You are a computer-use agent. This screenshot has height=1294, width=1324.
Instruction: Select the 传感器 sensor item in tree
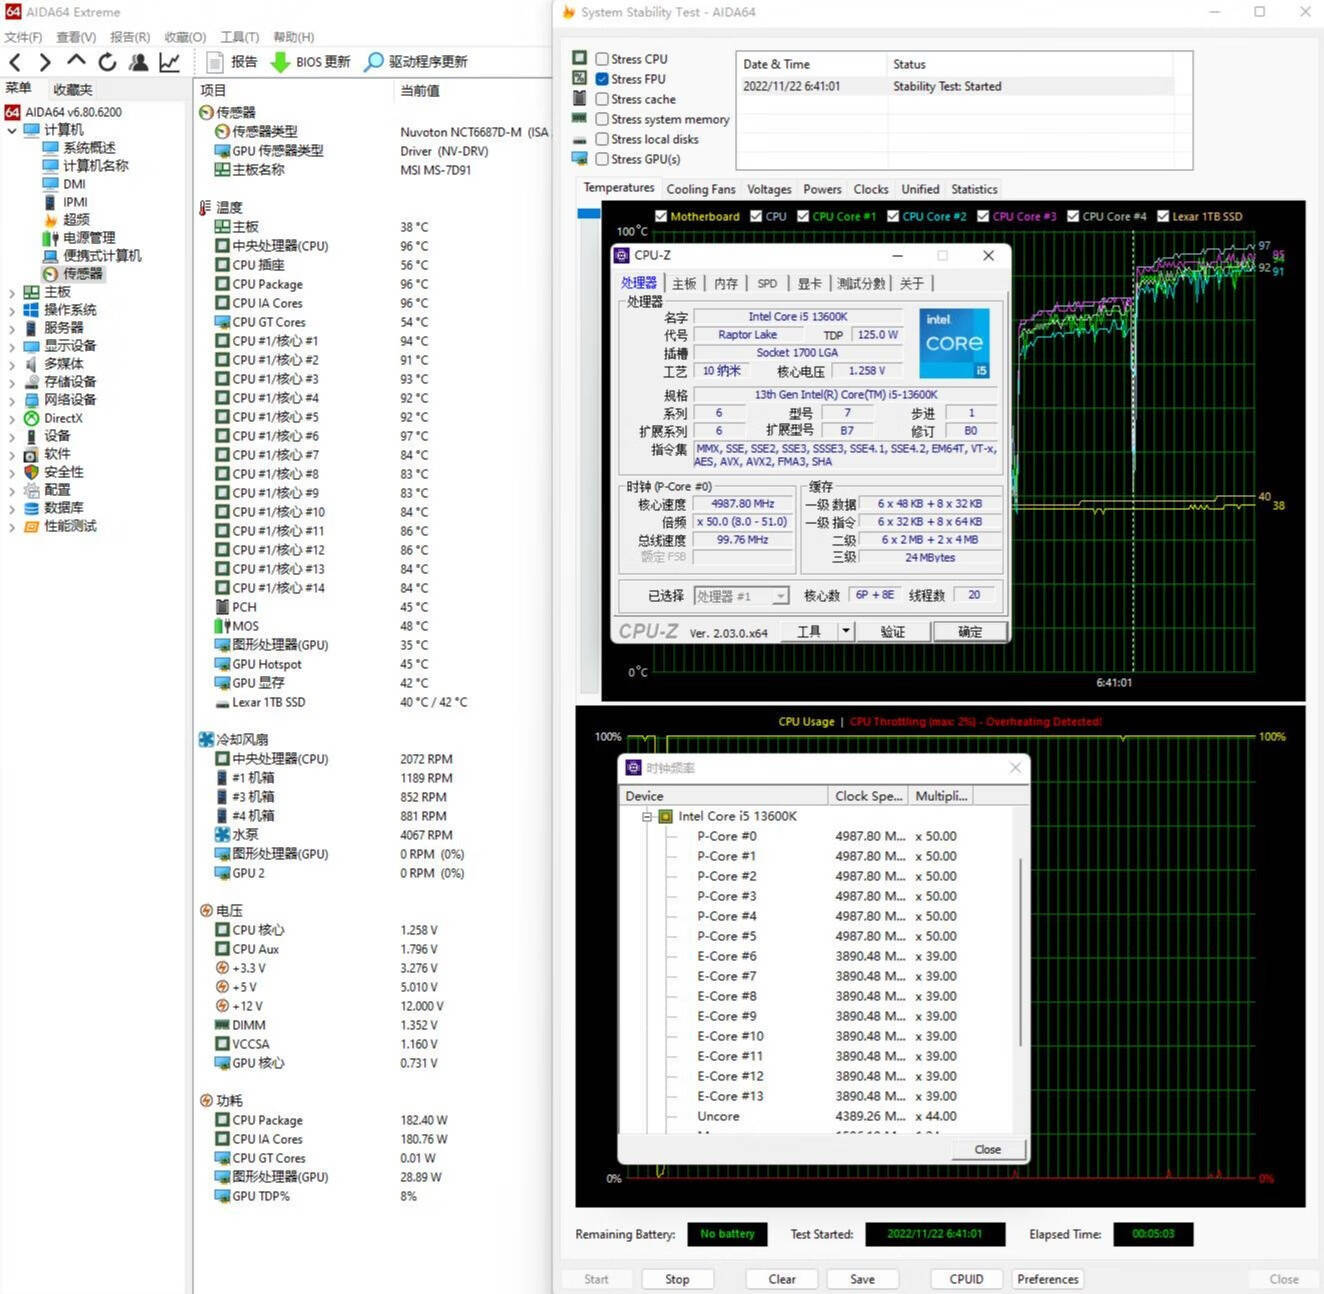coord(72,273)
